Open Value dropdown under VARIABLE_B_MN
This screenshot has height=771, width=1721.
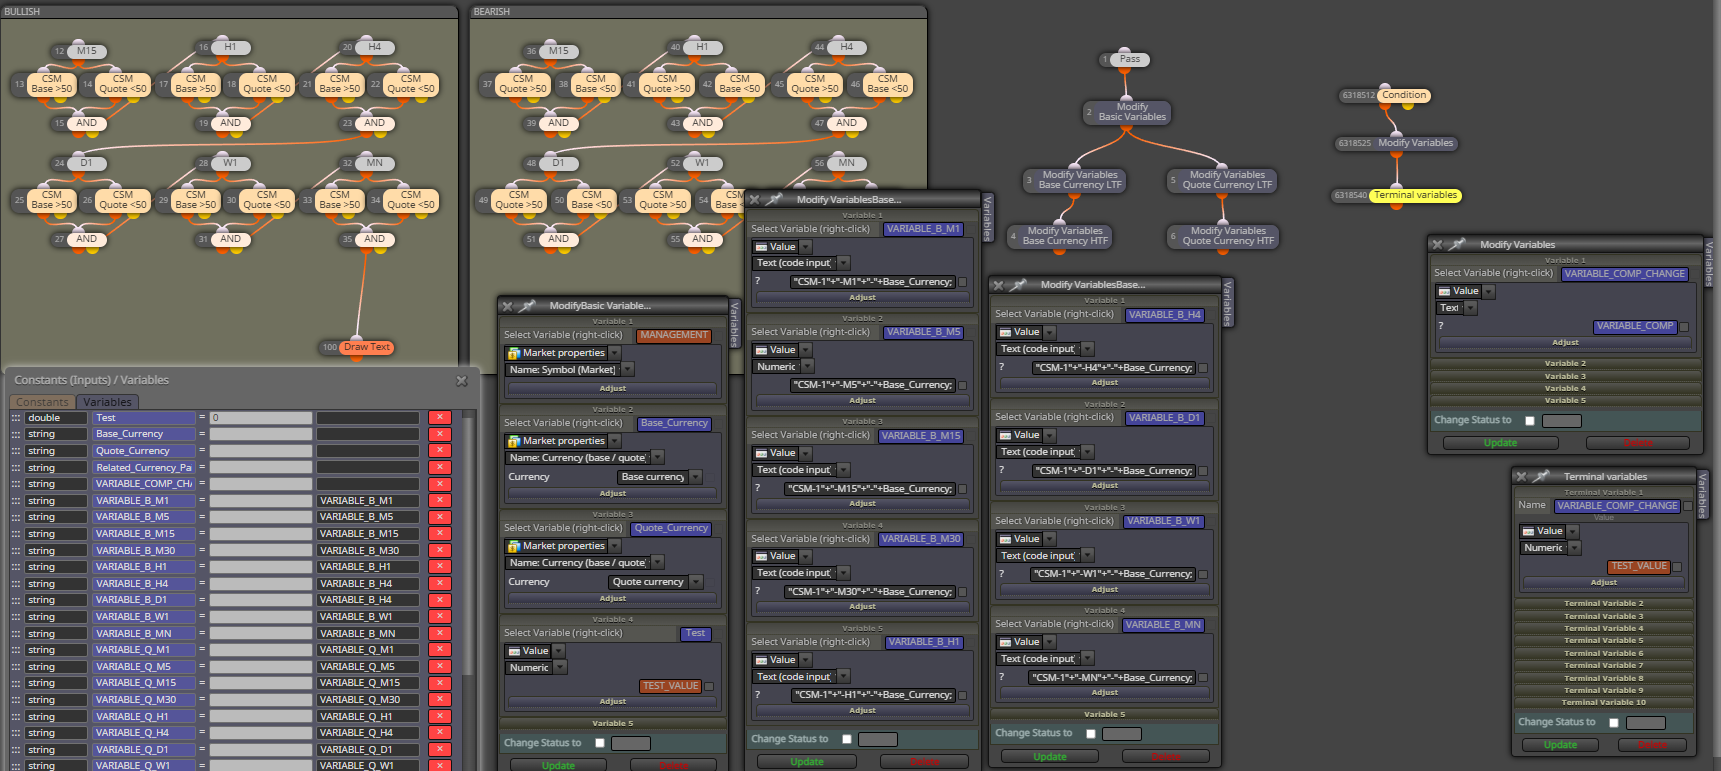1049,642
